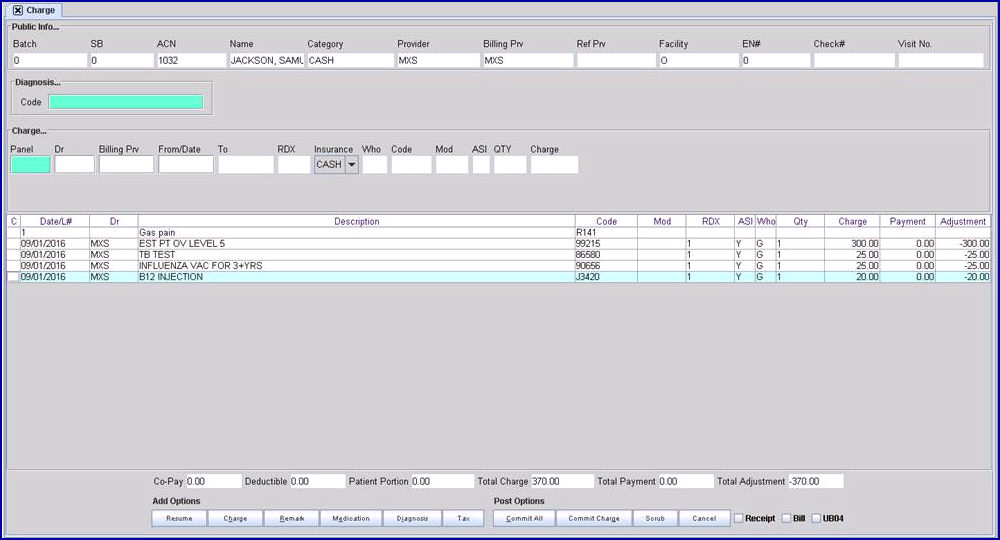Click the Visit No. field
1000x540 pixels.
click(x=941, y=61)
